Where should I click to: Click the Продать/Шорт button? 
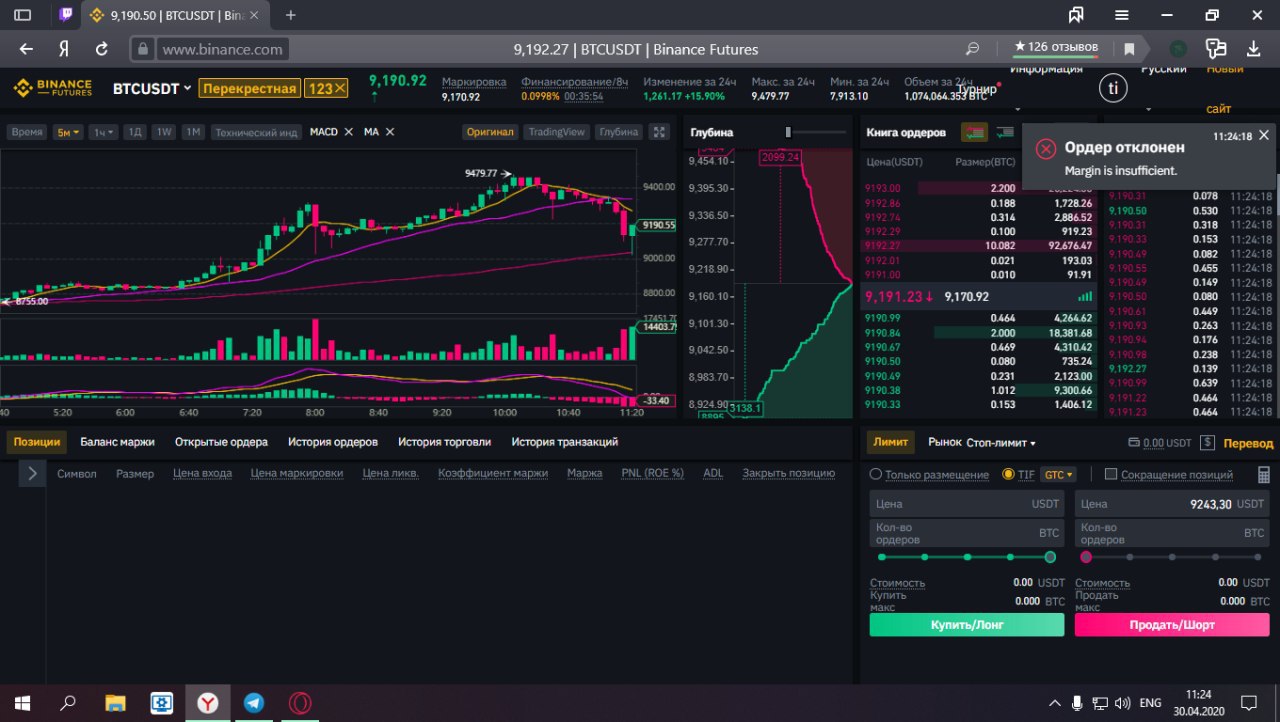pos(1172,624)
